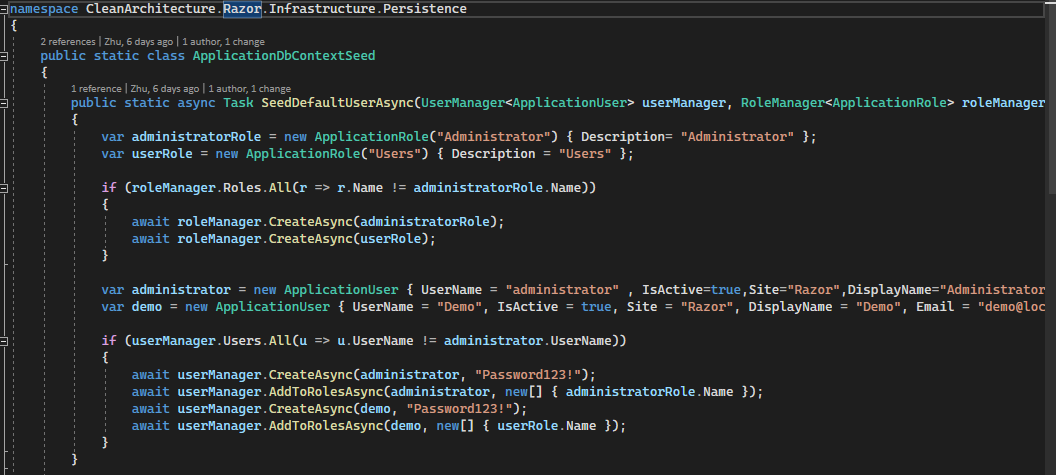Open "1 author, 1 change" above ApplicationDbContextSeed
Viewport: 1056px width, 475px height.
point(224,42)
